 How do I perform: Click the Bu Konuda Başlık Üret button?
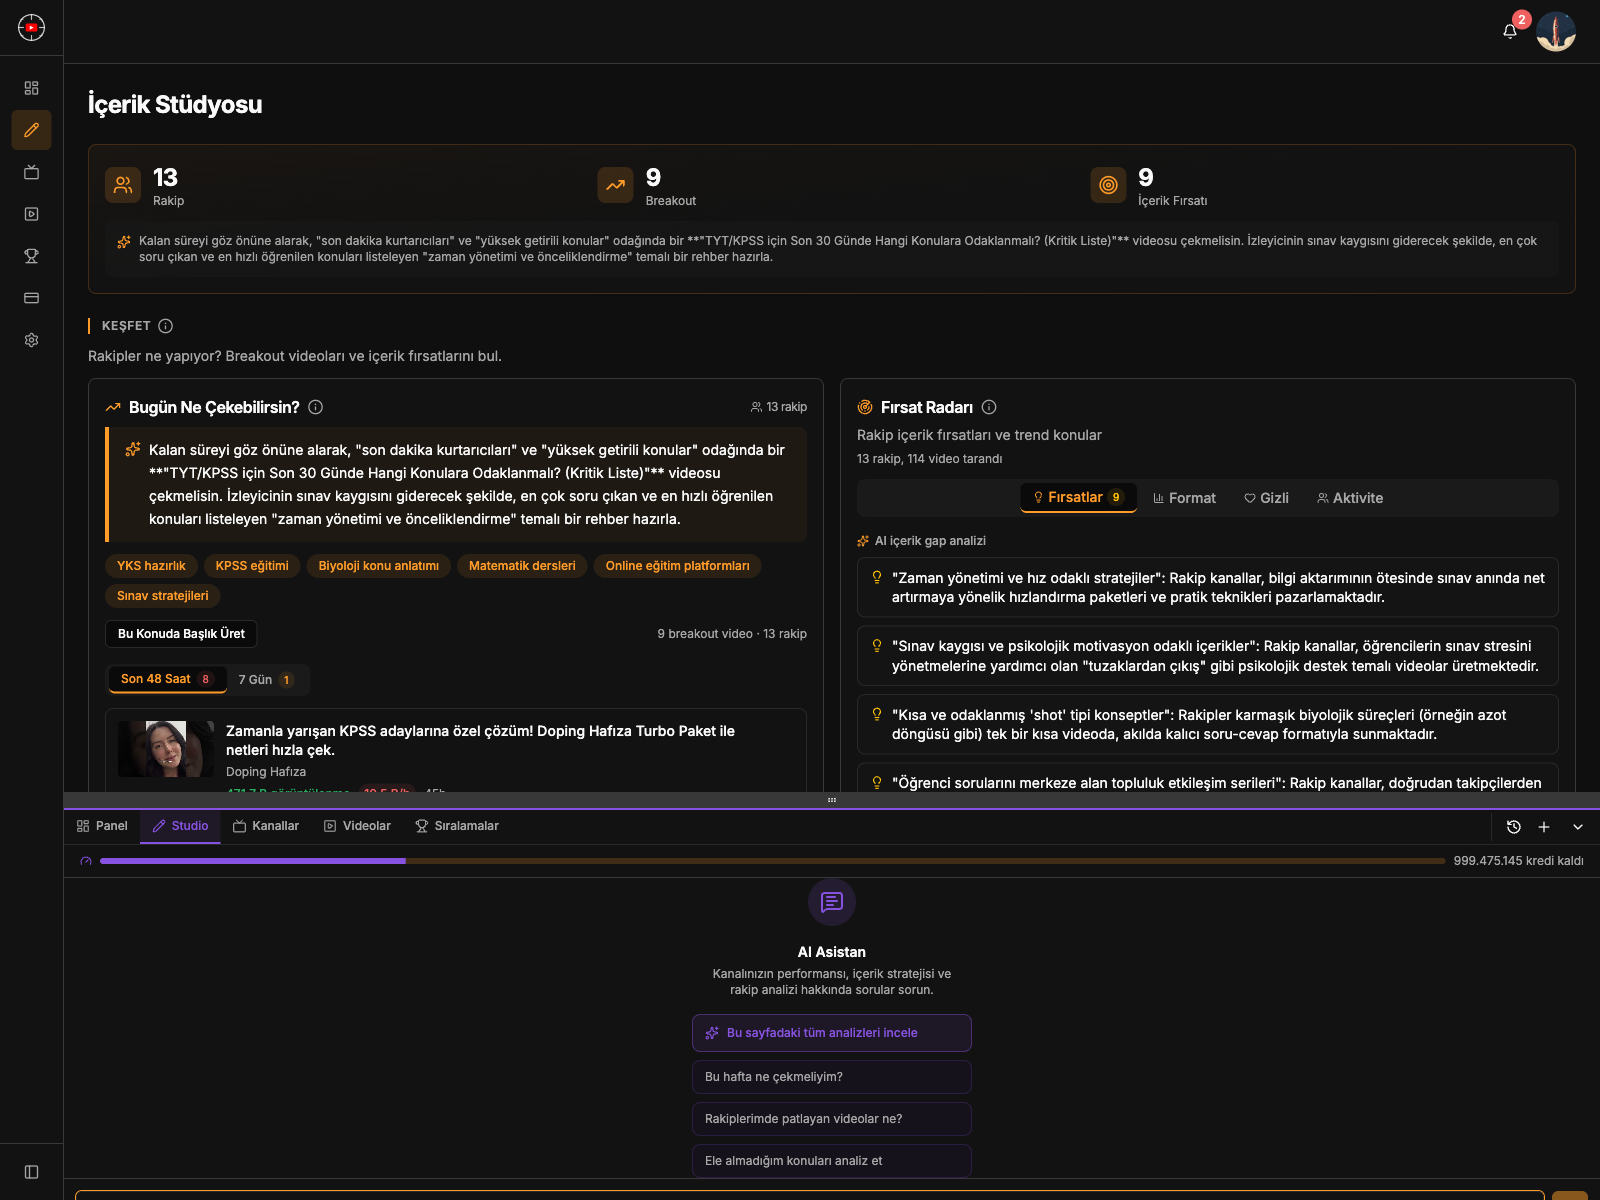pyautogui.click(x=181, y=634)
